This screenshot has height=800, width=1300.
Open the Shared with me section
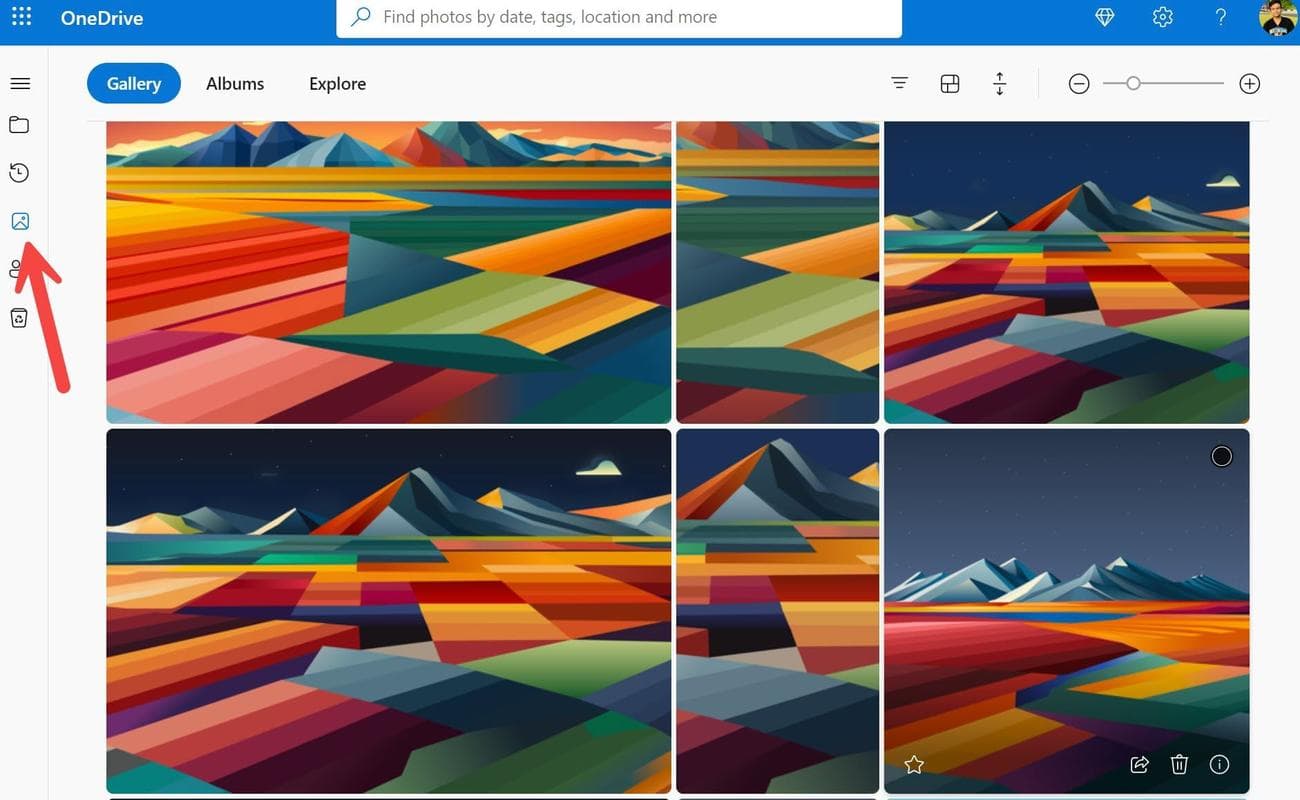[x=18, y=268]
